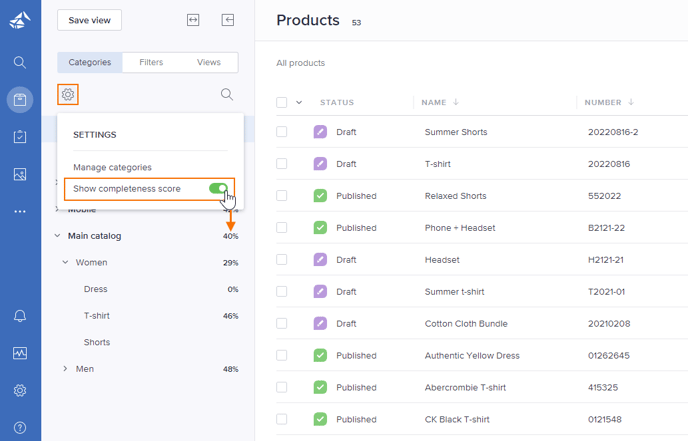Collapse the Main catalog category
This screenshot has height=441, width=688.
[x=57, y=236]
